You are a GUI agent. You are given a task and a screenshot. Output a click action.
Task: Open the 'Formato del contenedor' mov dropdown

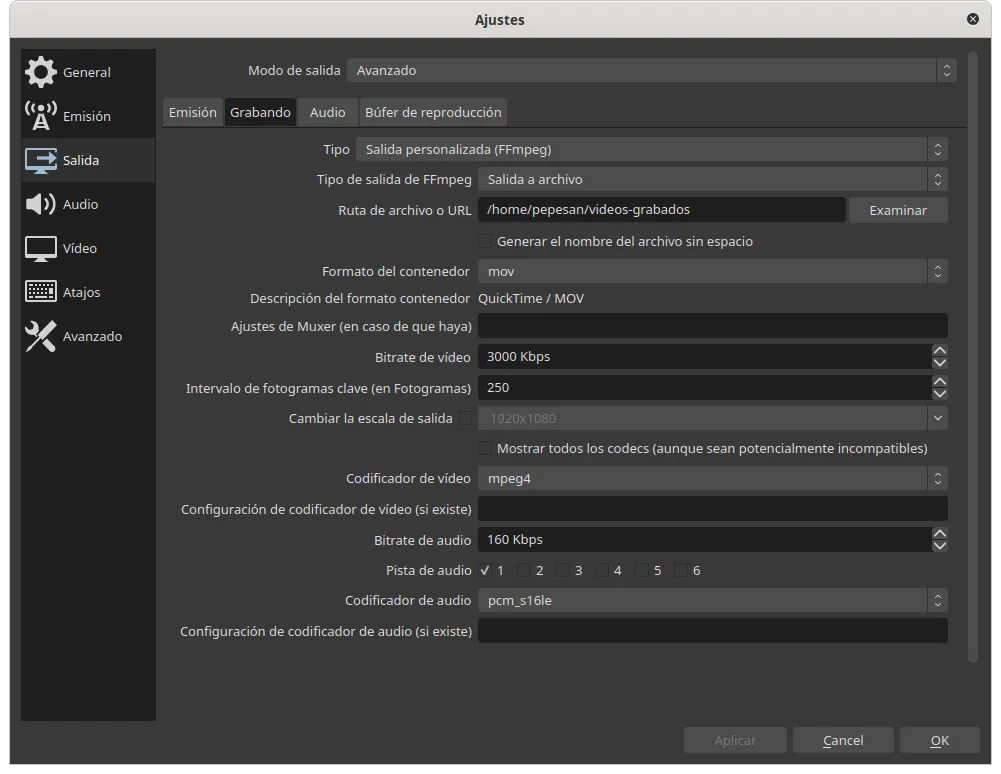(x=711, y=271)
